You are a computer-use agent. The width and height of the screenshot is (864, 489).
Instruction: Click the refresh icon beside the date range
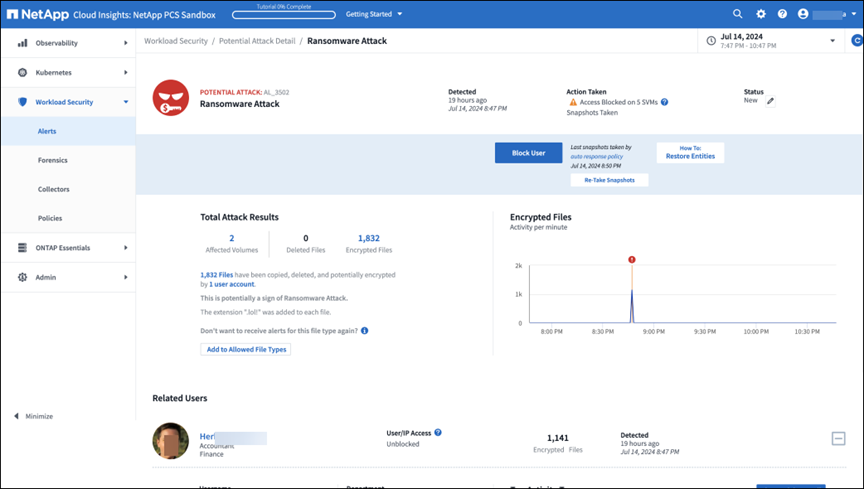pyautogui.click(x=856, y=41)
